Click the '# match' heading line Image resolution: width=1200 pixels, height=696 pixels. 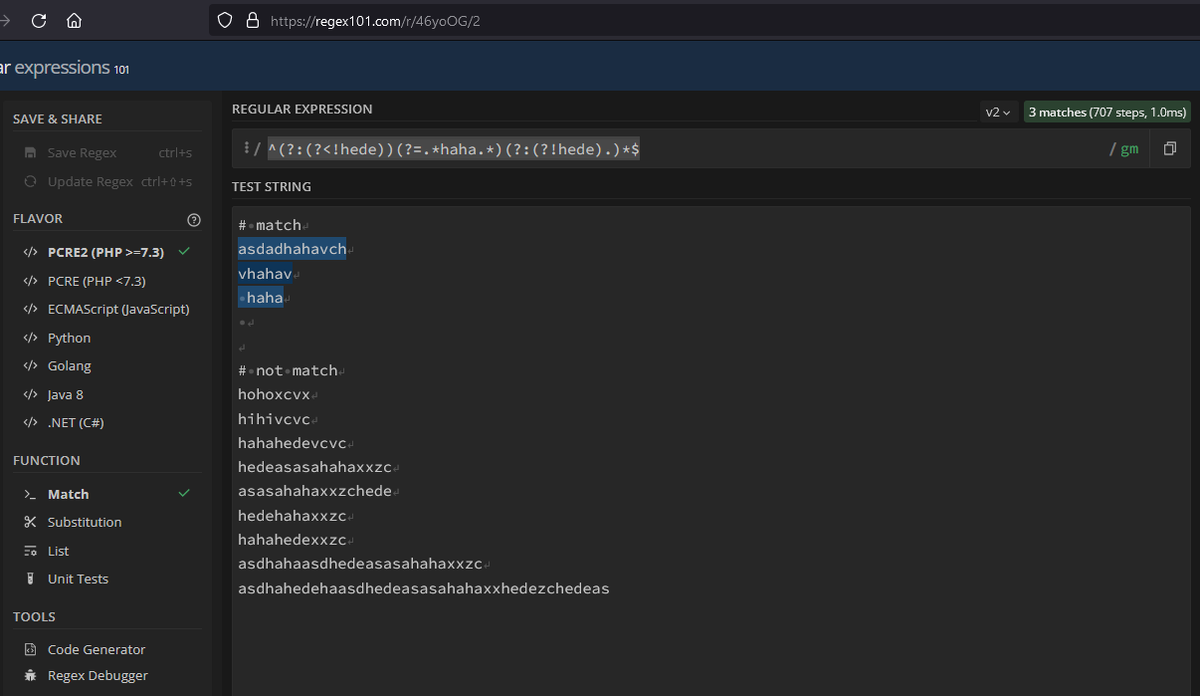click(x=270, y=225)
